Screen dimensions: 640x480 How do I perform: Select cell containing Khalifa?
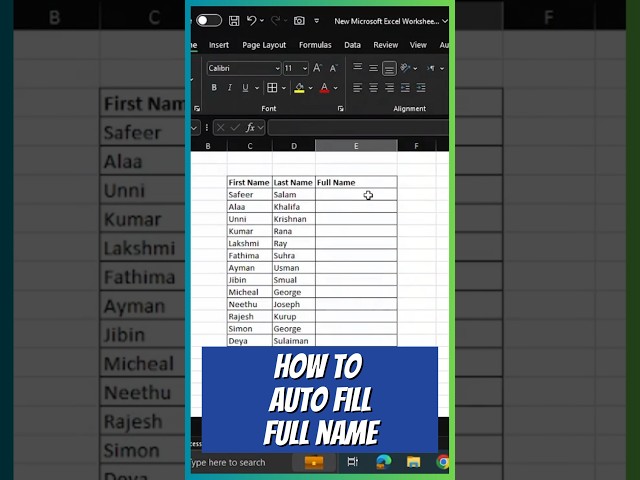coord(294,207)
